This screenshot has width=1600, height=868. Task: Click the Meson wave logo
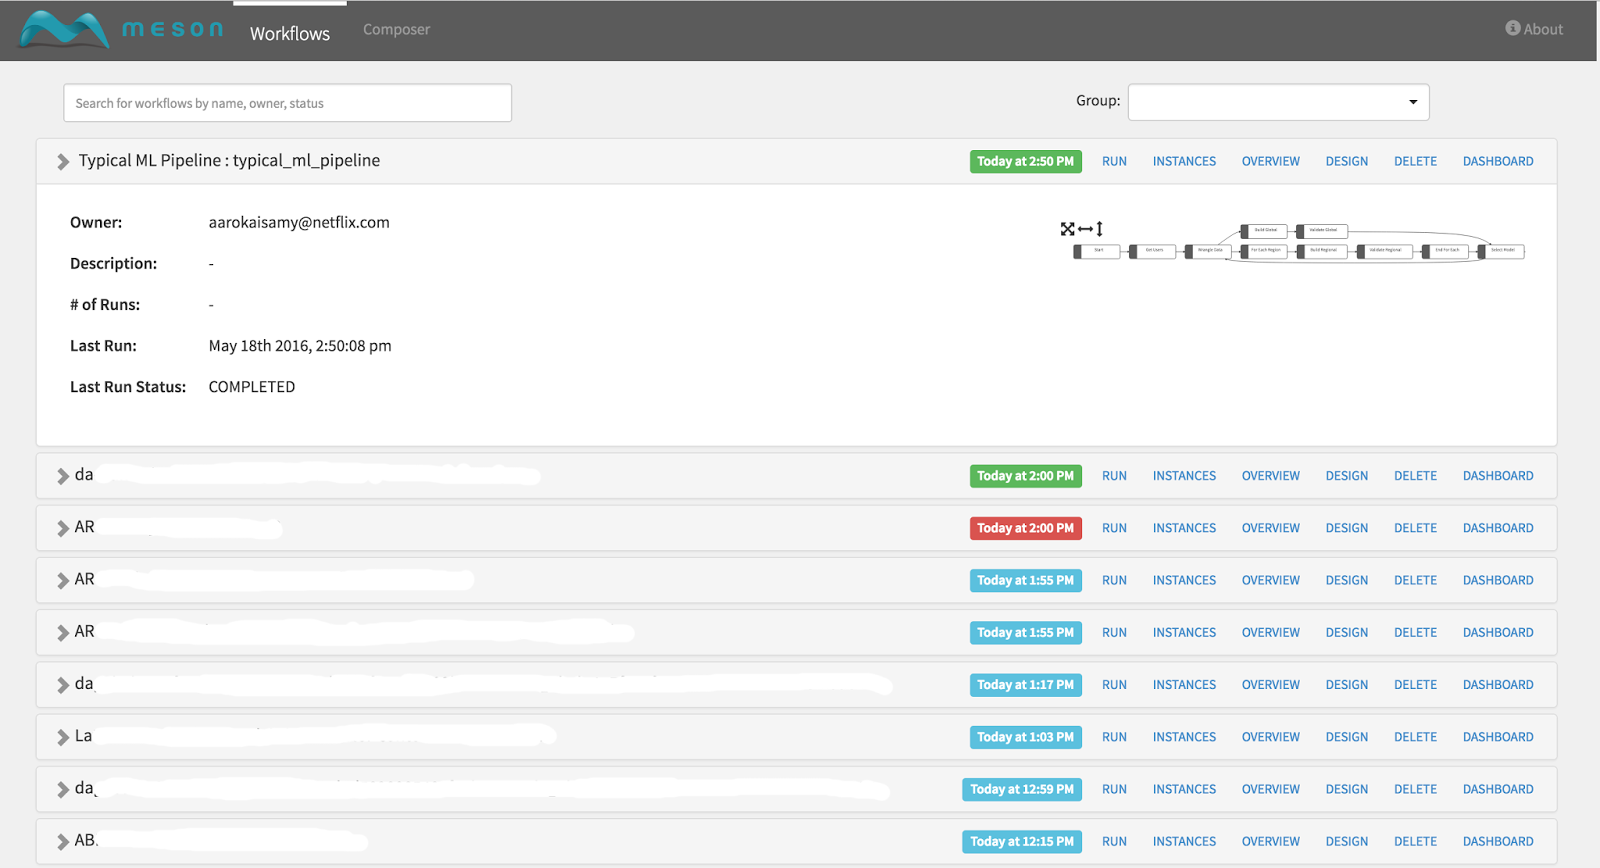tap(64, 30)
